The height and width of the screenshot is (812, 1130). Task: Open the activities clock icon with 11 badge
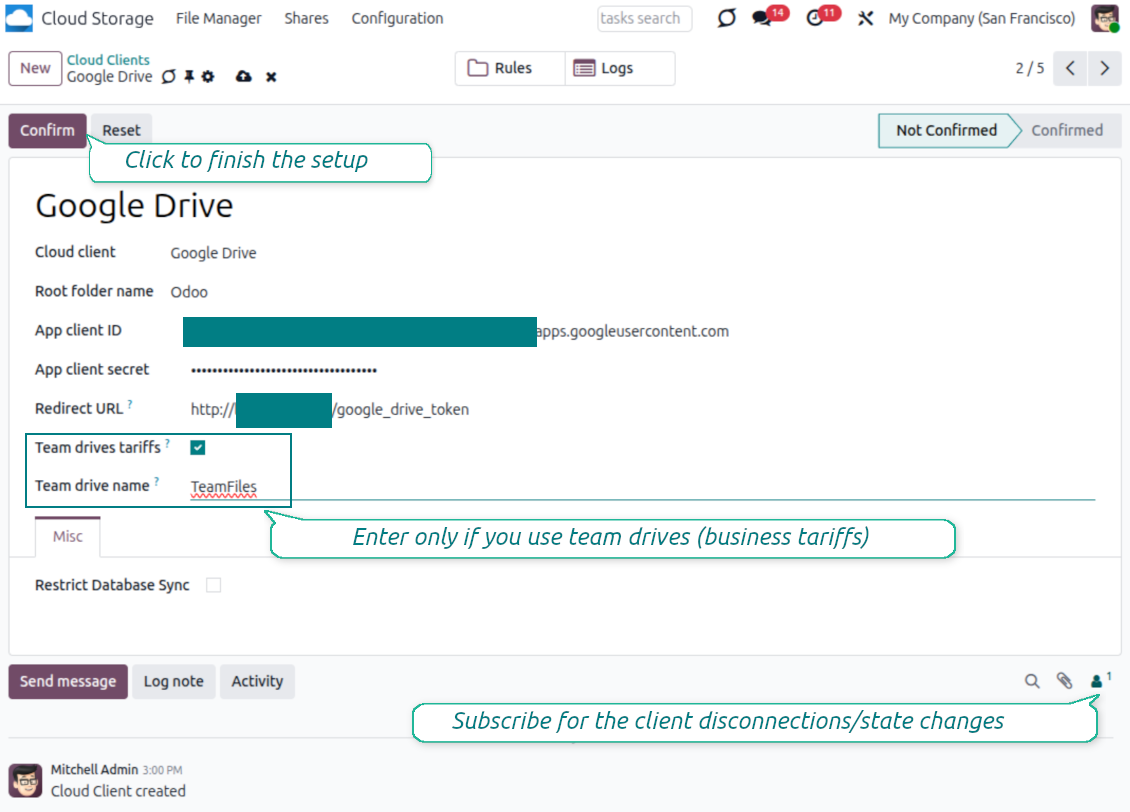(816, 18)
